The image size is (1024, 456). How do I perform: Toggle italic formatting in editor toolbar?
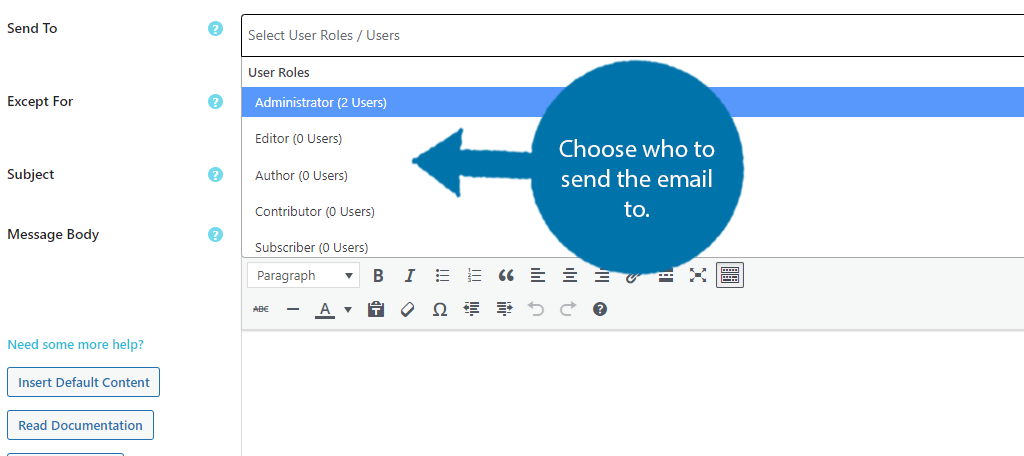(x=409, y=276)
